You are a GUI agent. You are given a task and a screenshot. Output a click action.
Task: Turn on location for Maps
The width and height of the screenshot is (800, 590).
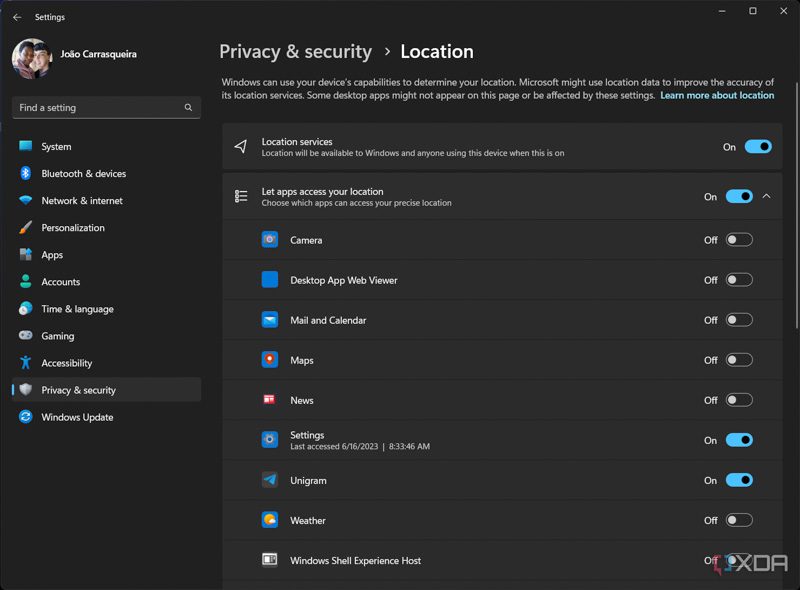739,360
